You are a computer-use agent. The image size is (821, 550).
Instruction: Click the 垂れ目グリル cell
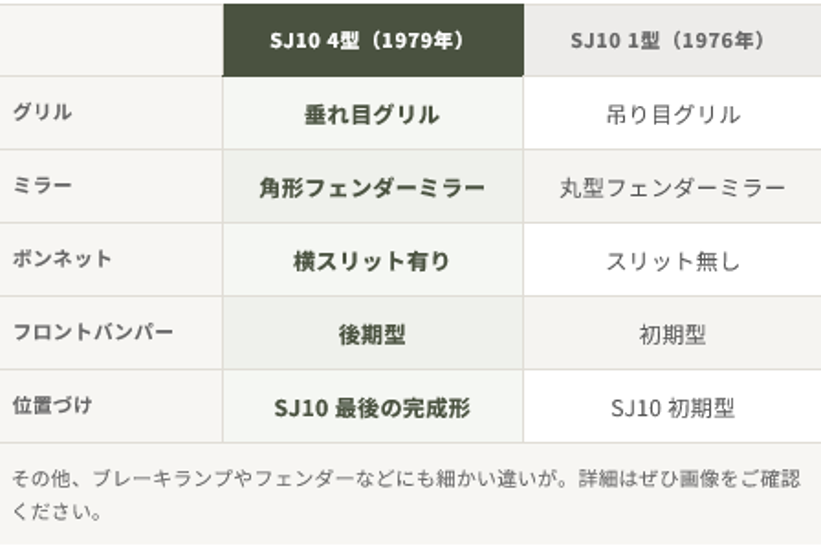(373, 113)
